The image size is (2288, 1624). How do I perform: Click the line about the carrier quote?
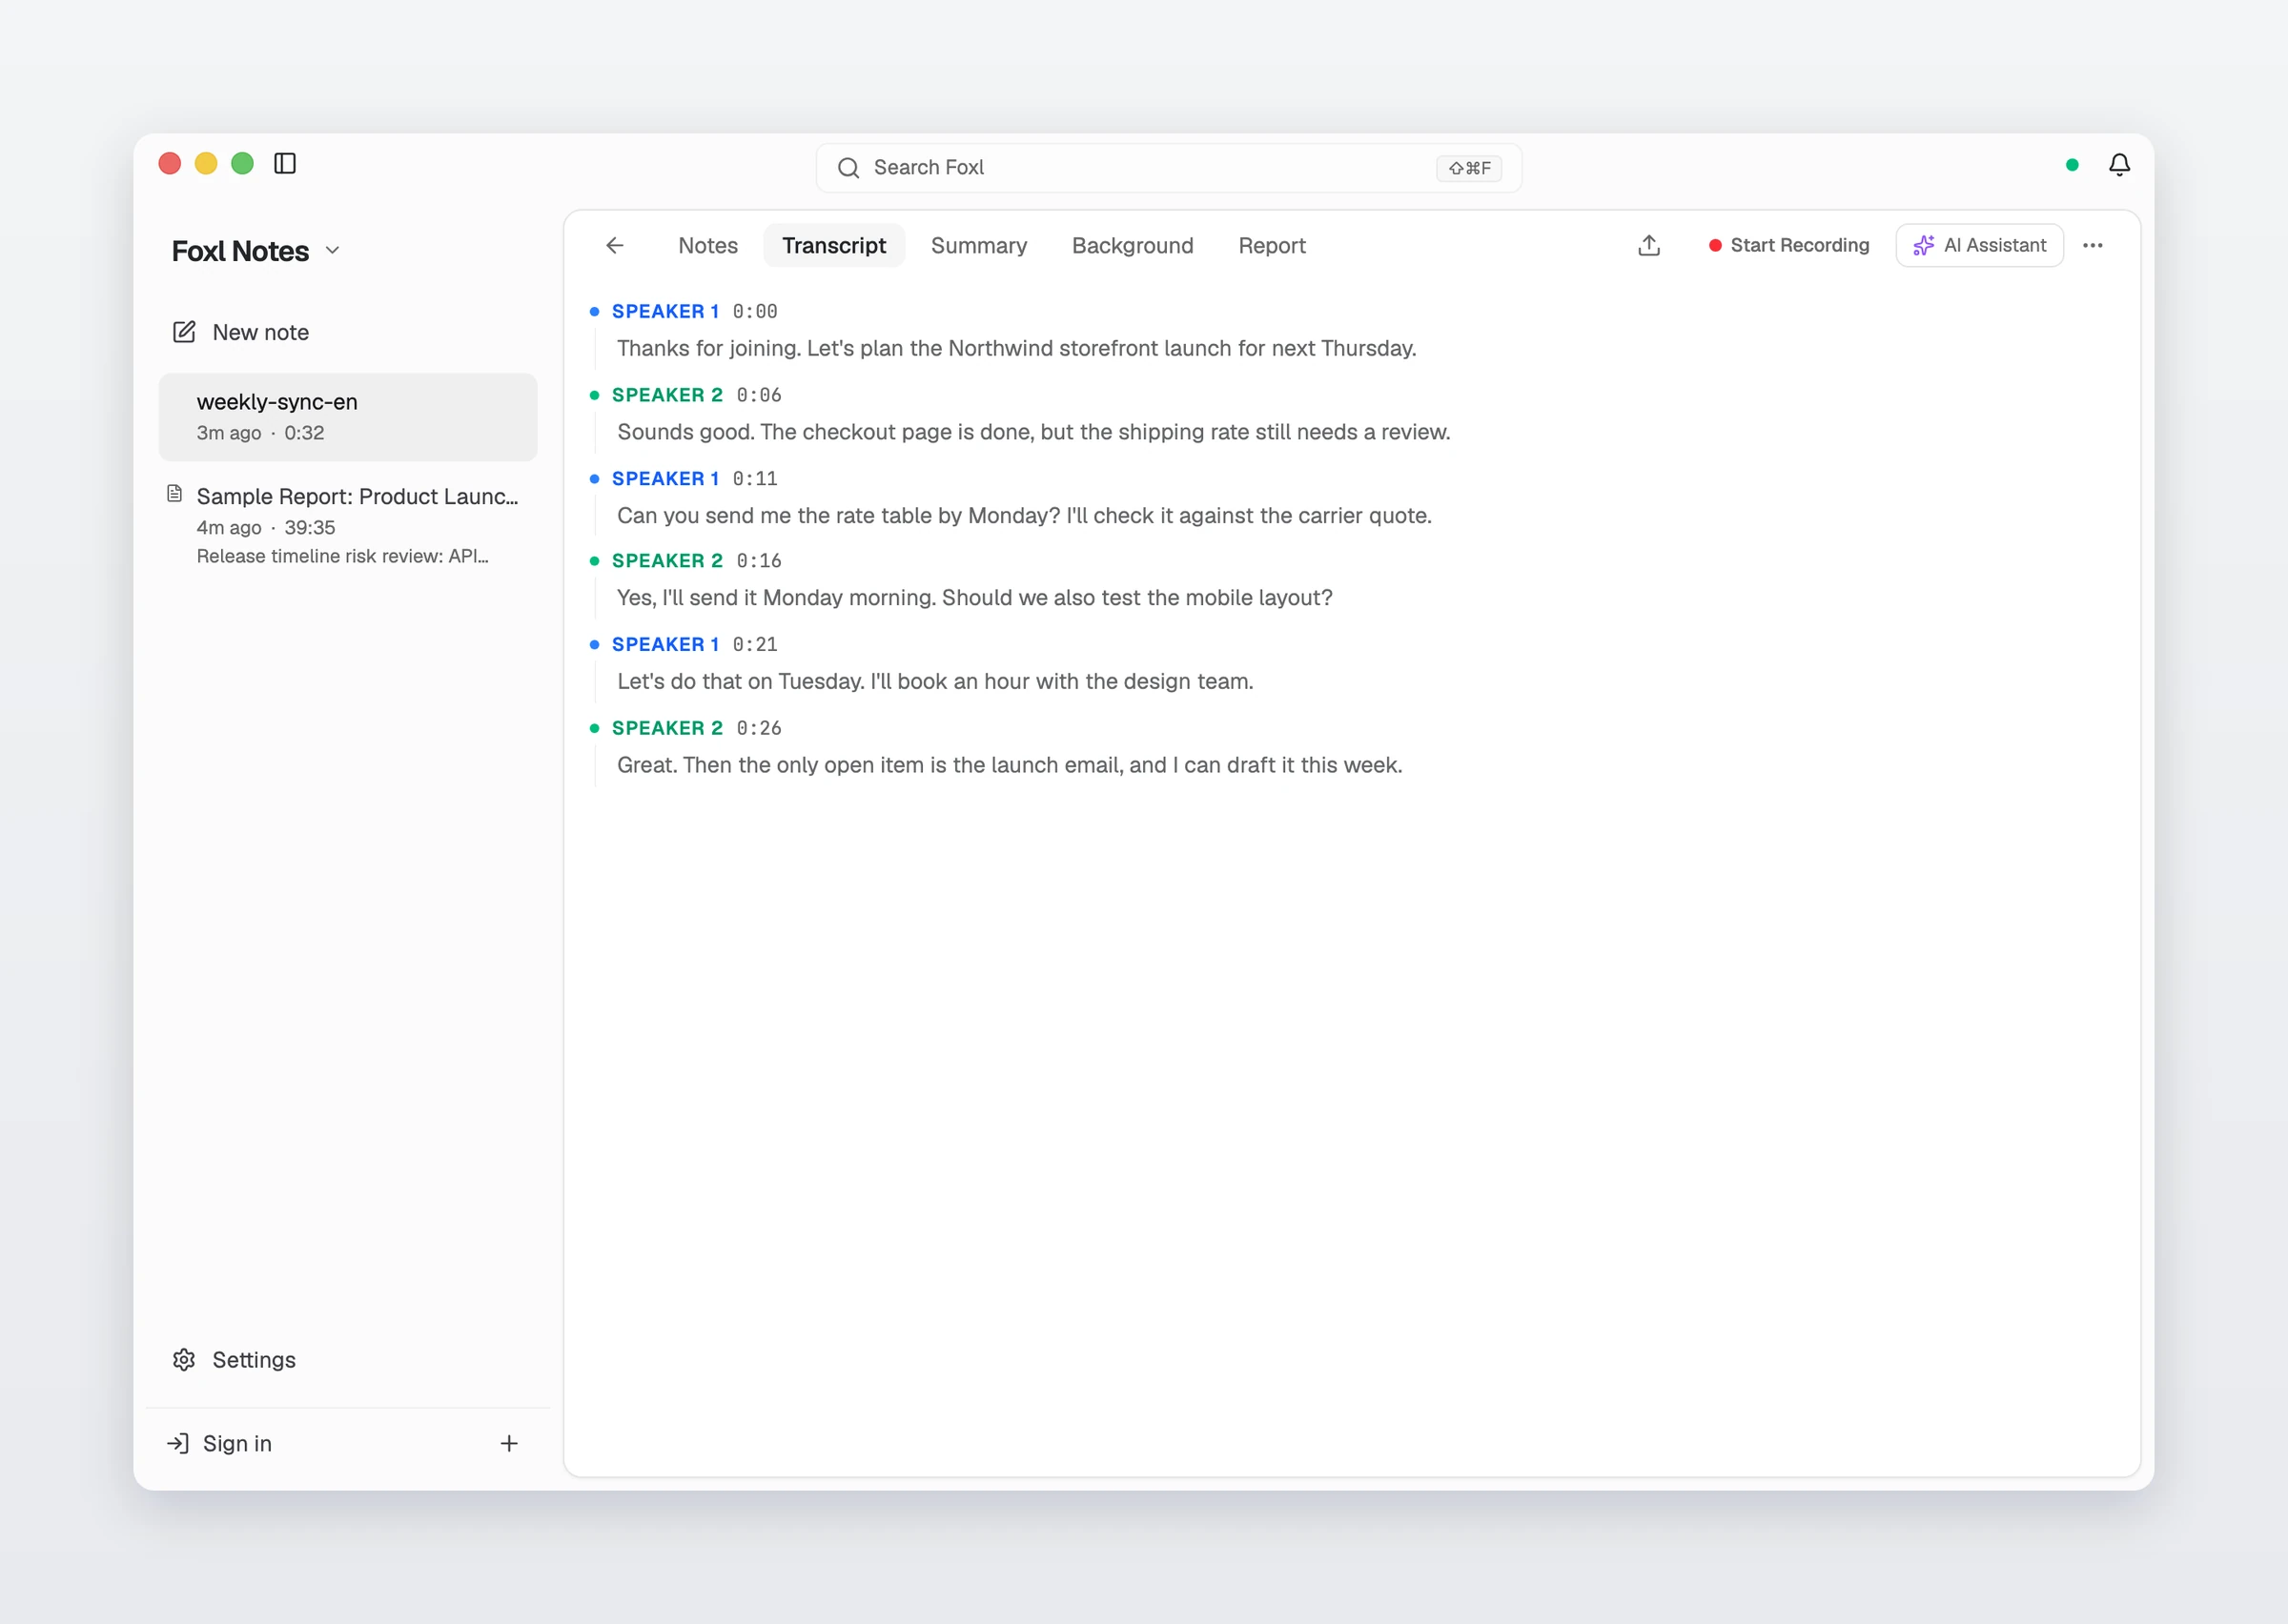(1024, 516)
